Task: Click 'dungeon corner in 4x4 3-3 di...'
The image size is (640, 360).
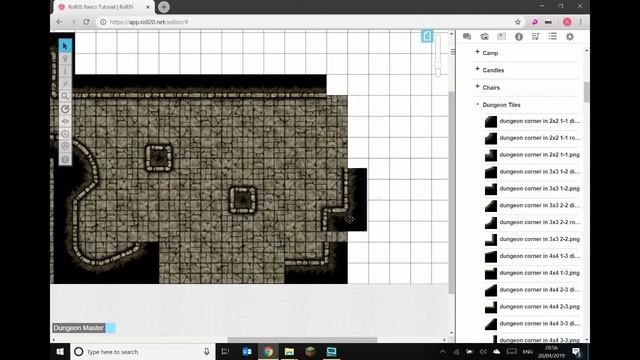Action: click(x=540, y=324)
